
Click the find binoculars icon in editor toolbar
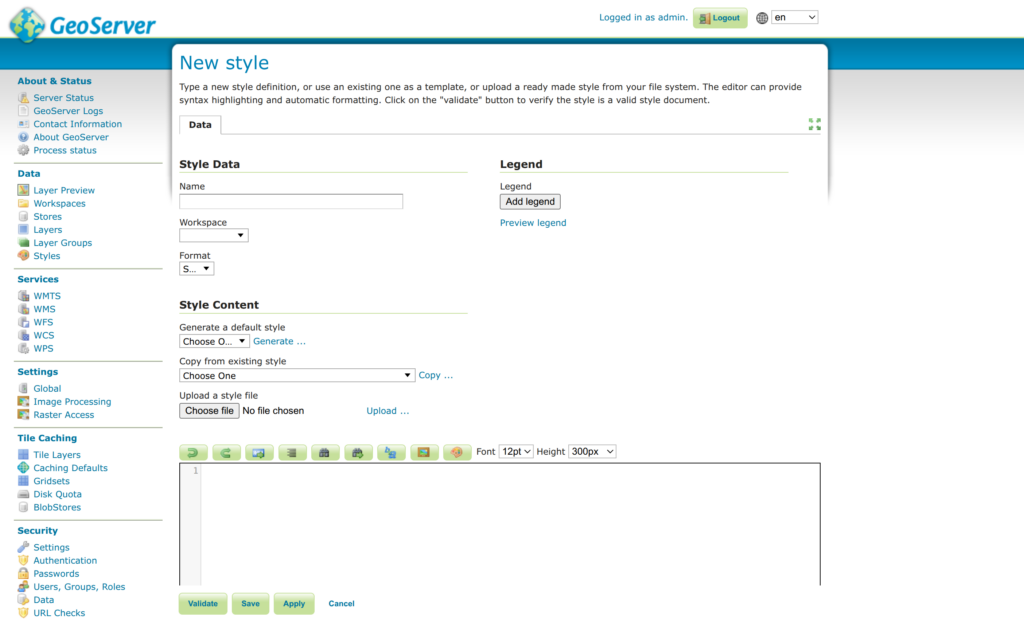point(325,453)
